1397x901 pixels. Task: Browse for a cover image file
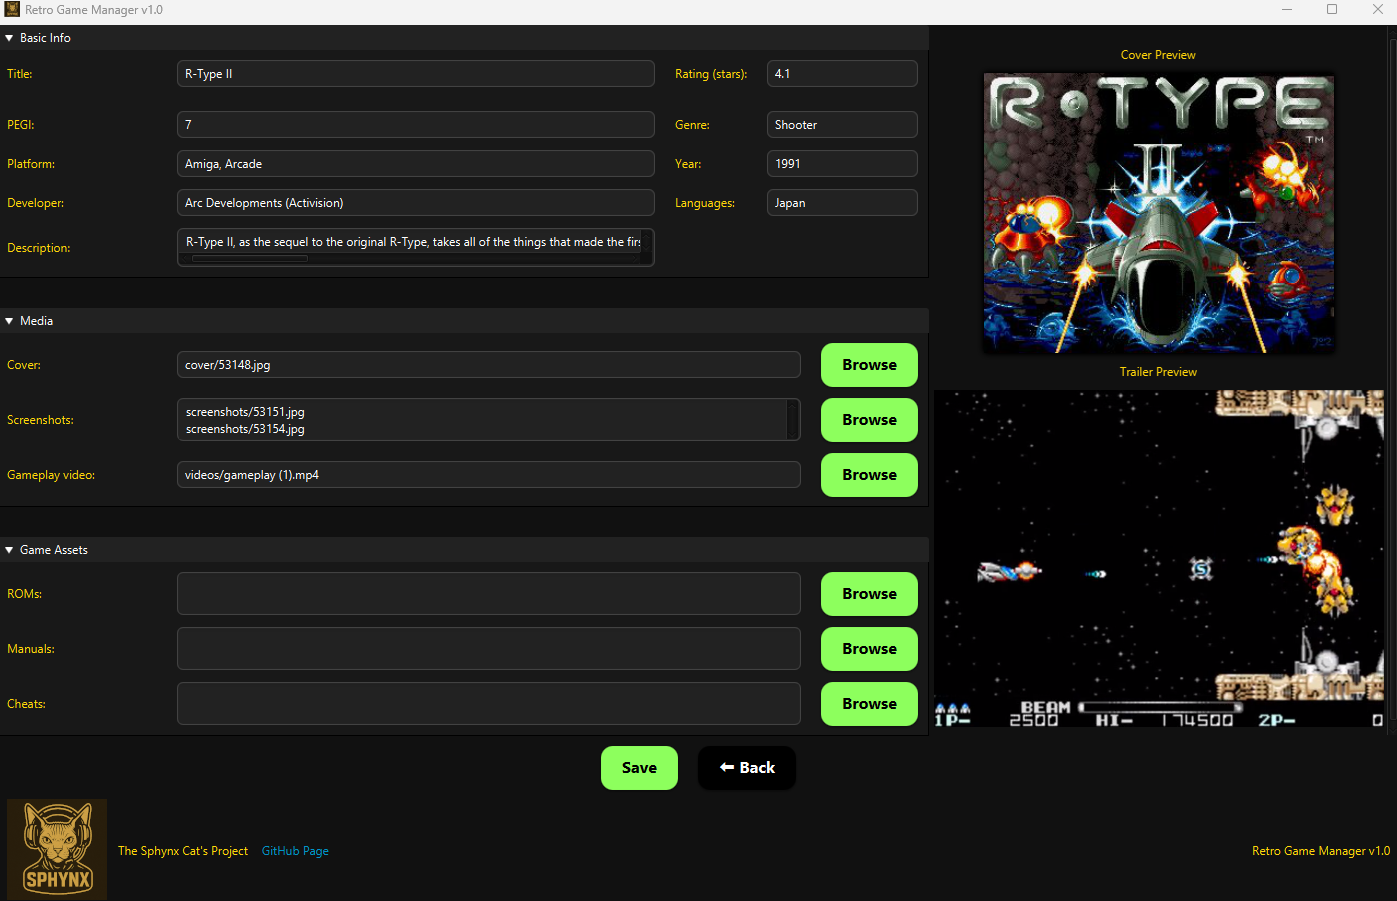(x=868, y=365)
